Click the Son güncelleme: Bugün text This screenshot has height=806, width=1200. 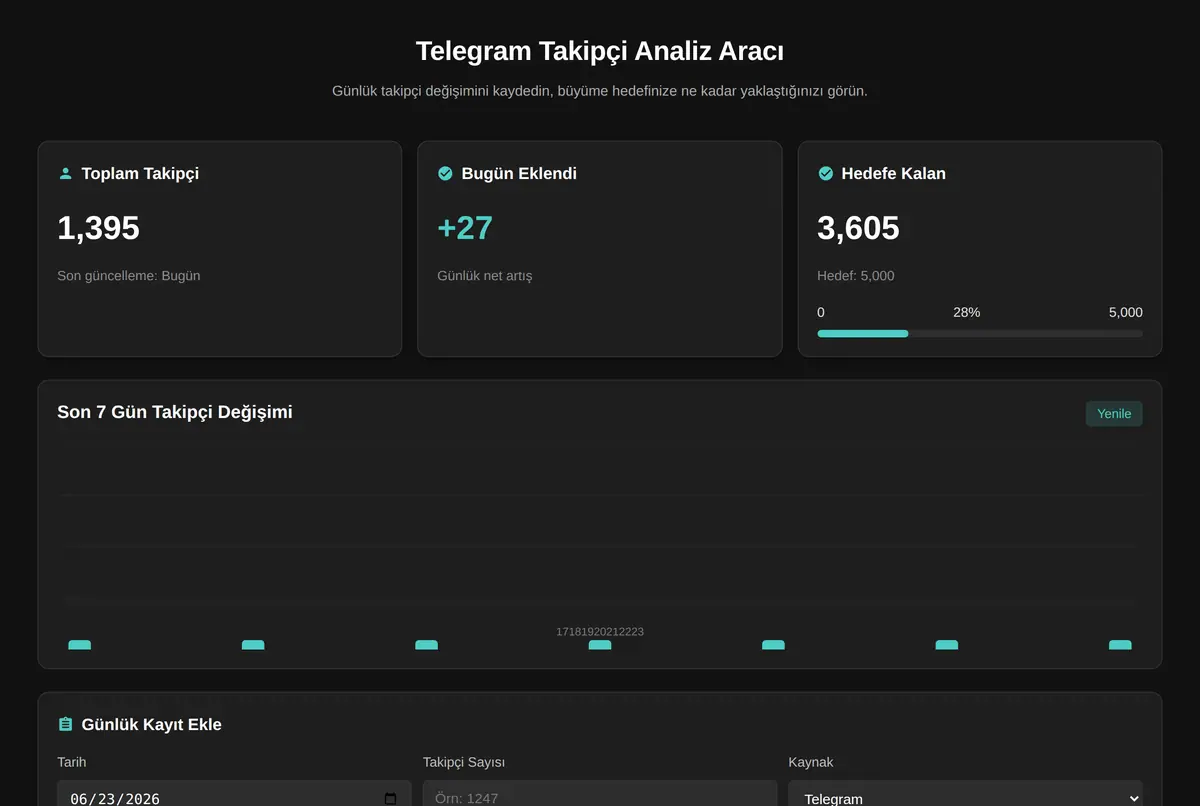coord(129,276)
